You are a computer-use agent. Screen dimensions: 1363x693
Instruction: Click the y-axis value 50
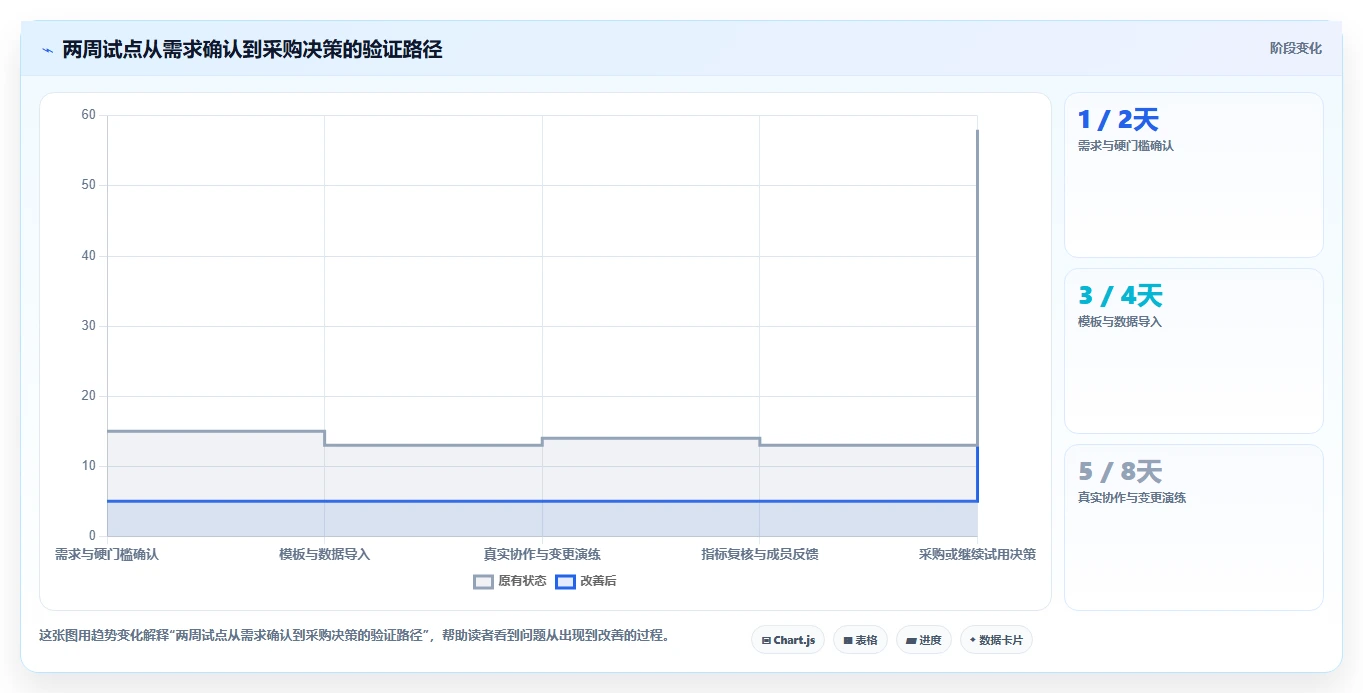[x=88, y=185]
